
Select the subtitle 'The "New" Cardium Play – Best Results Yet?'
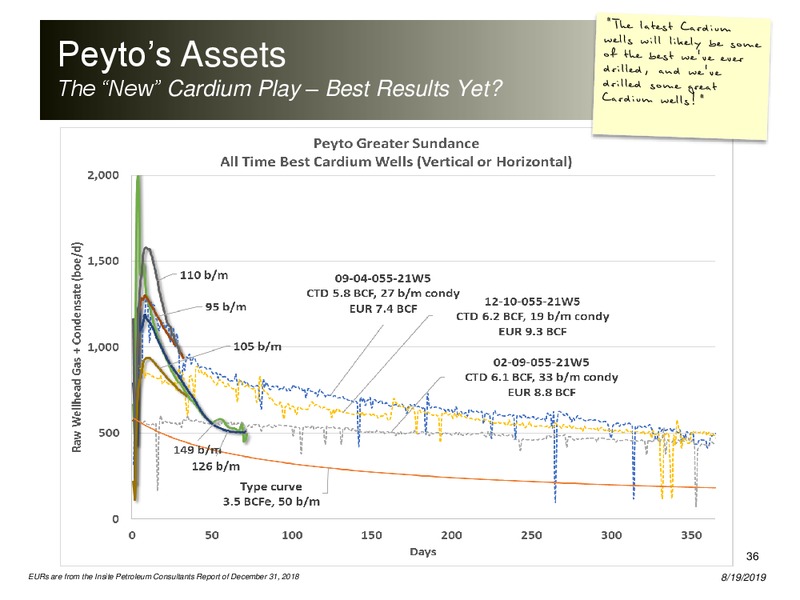tap(280, 88)
